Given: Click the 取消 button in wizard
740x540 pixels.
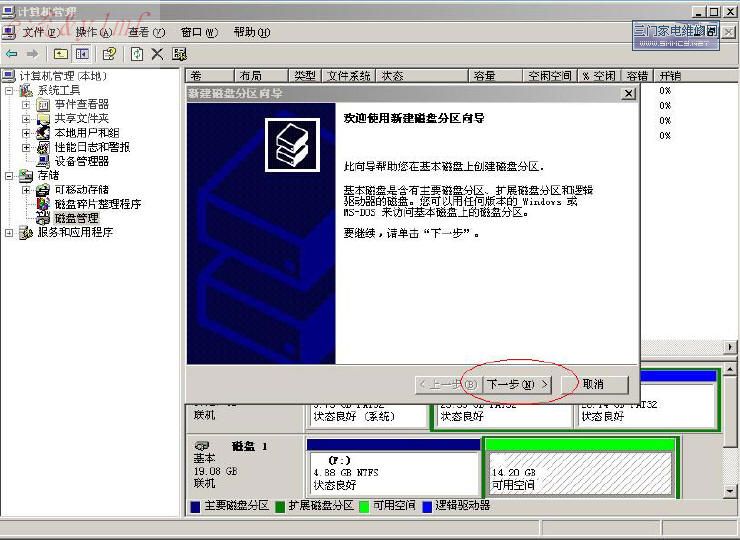Looking at the screenshot, I should pos(593,384).
